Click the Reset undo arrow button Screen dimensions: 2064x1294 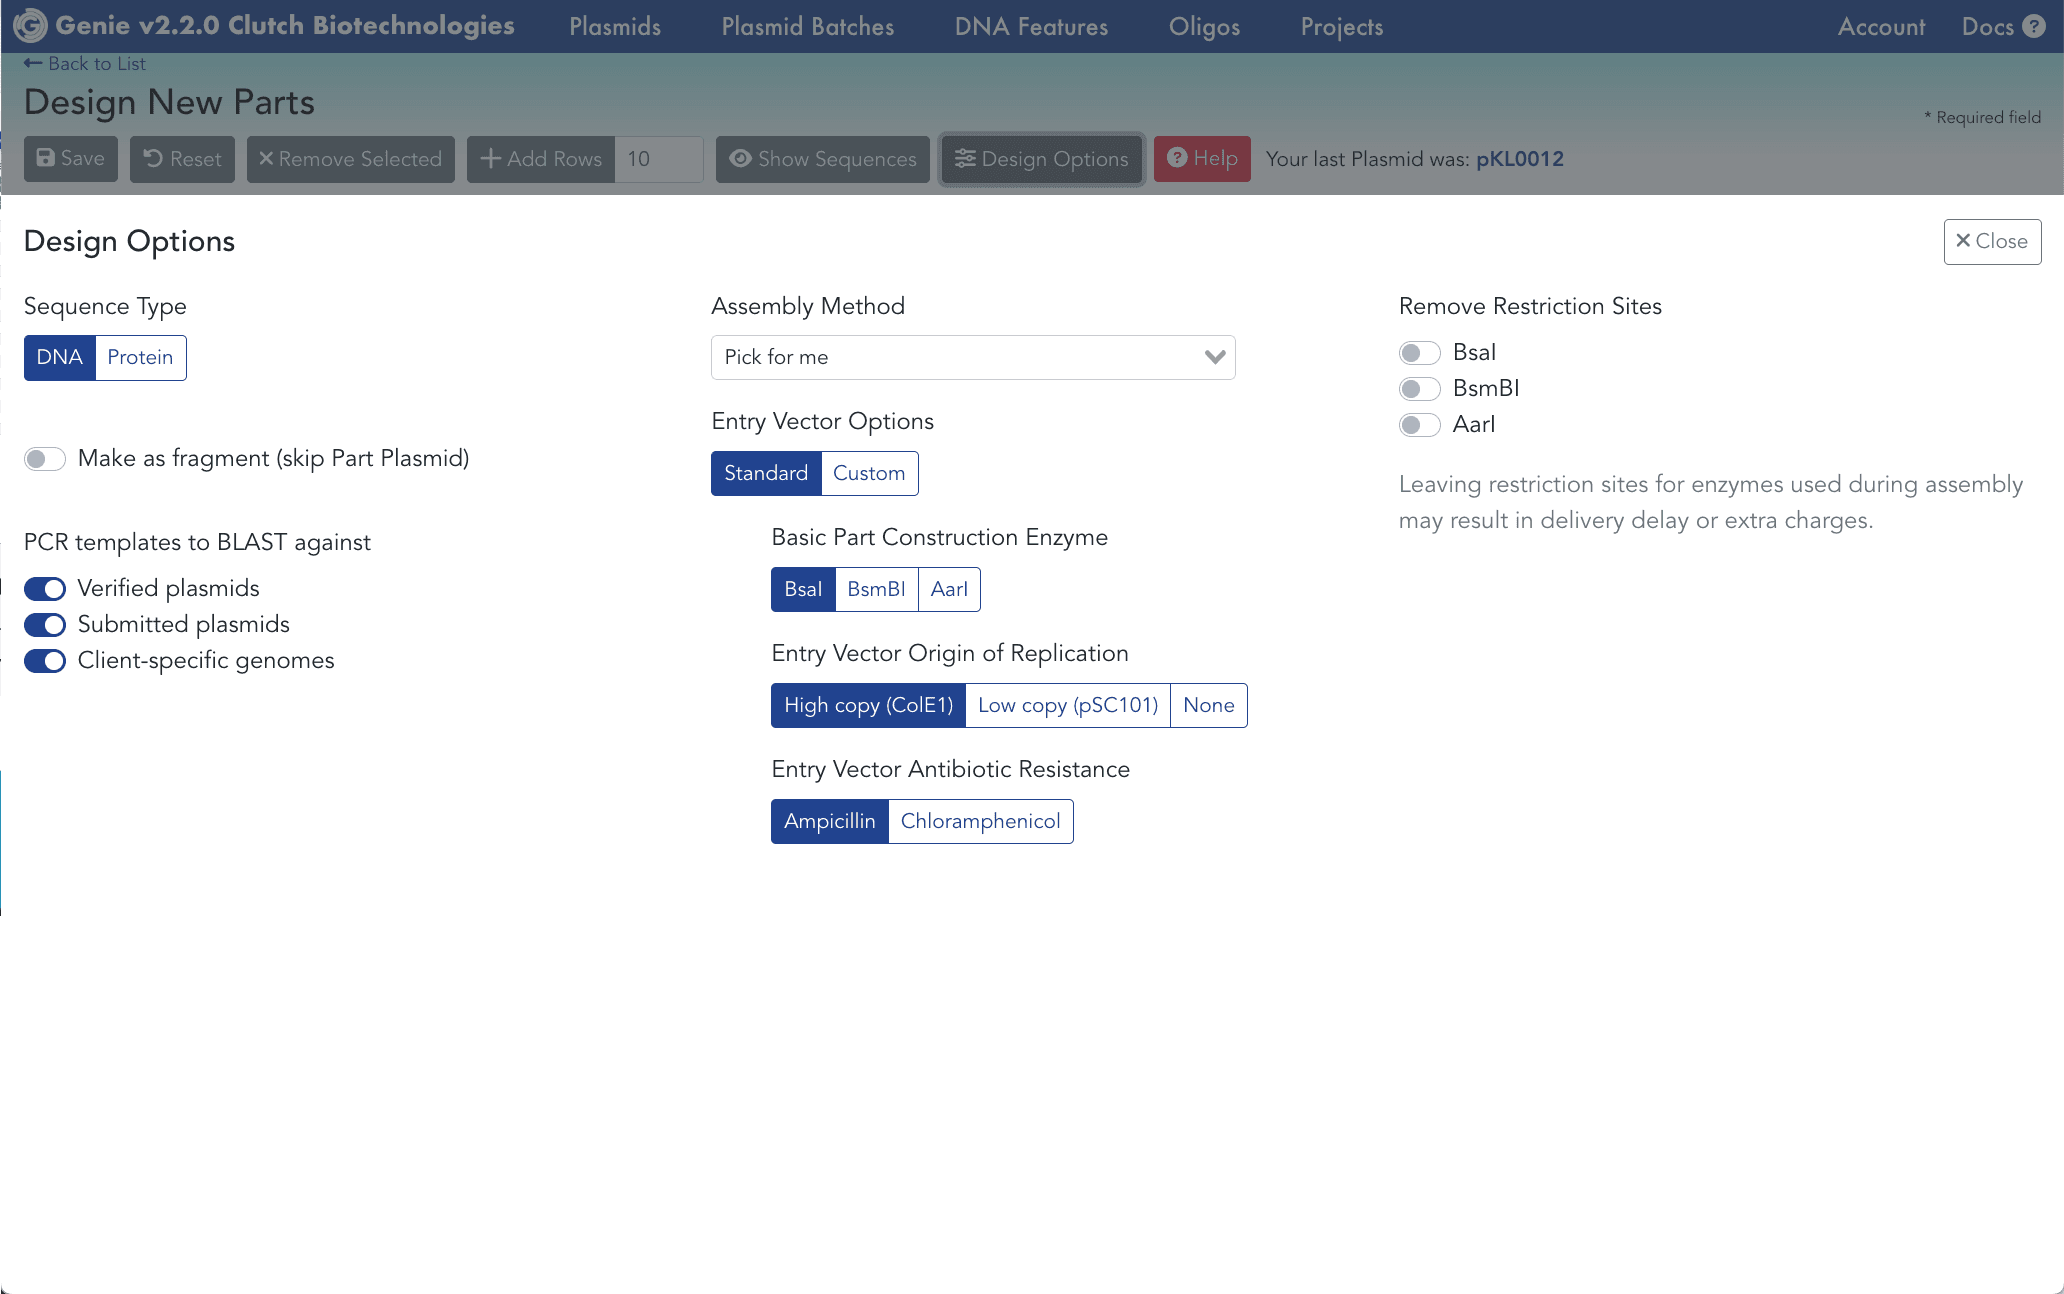[182, 159]
